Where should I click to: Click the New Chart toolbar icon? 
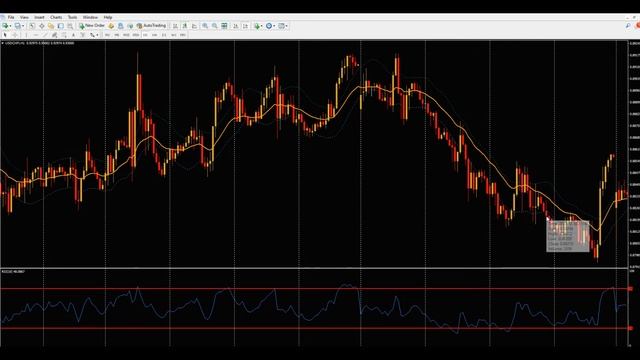(5, 26)
